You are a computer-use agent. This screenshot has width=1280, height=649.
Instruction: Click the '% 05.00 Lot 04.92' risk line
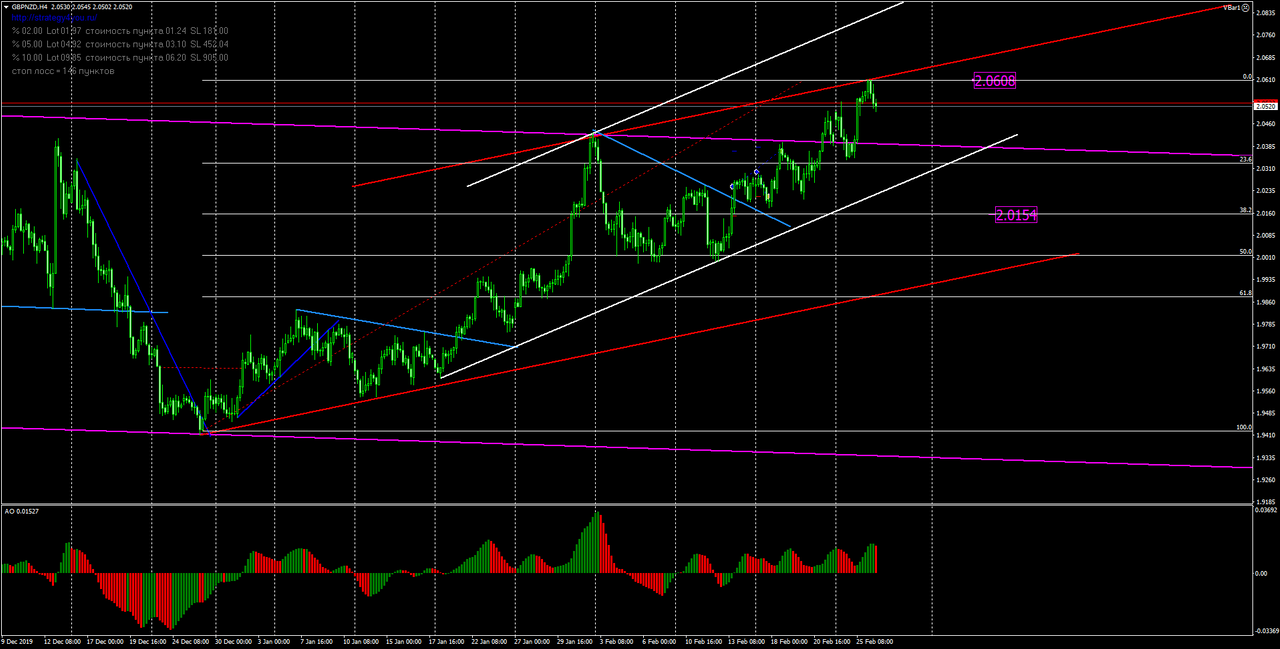pos(120,44)
